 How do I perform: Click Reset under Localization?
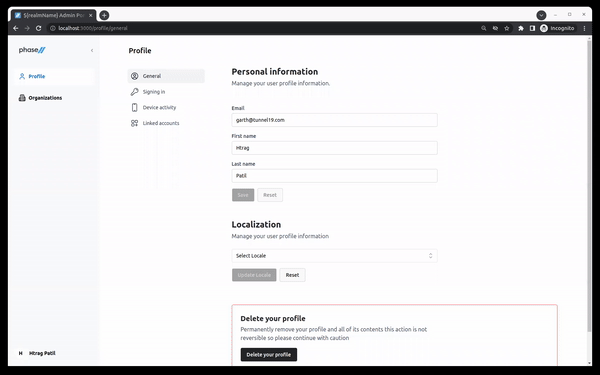pos(292,275)
